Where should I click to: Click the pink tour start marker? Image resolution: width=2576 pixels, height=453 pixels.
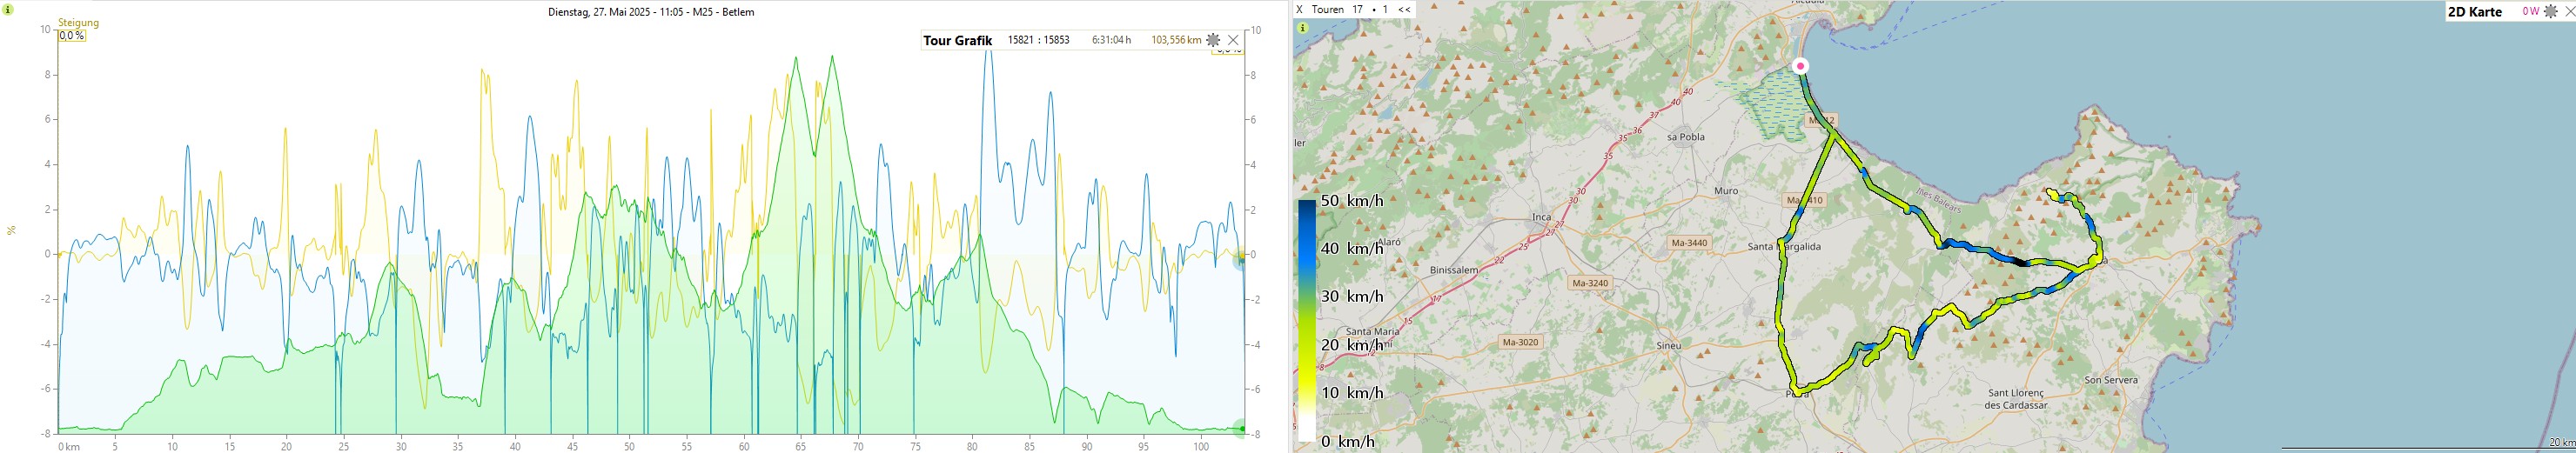coord(1800,66)
